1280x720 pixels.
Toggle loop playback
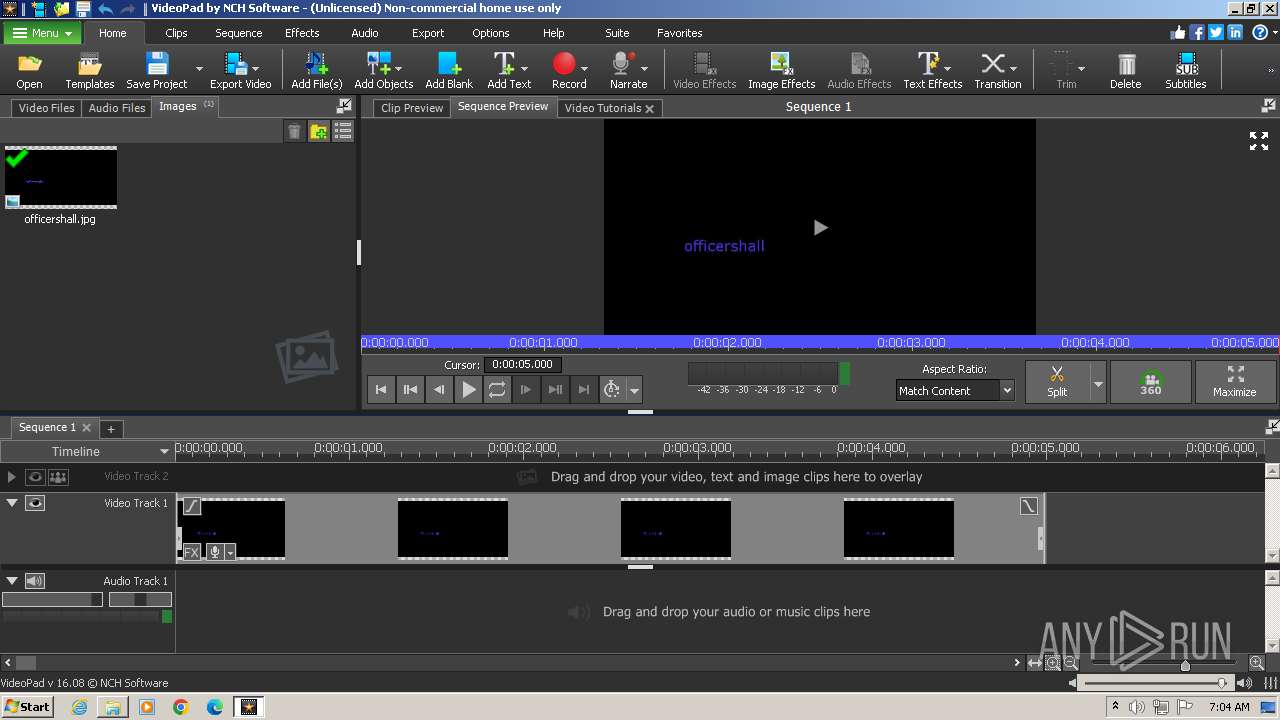(x=497, y=390)
